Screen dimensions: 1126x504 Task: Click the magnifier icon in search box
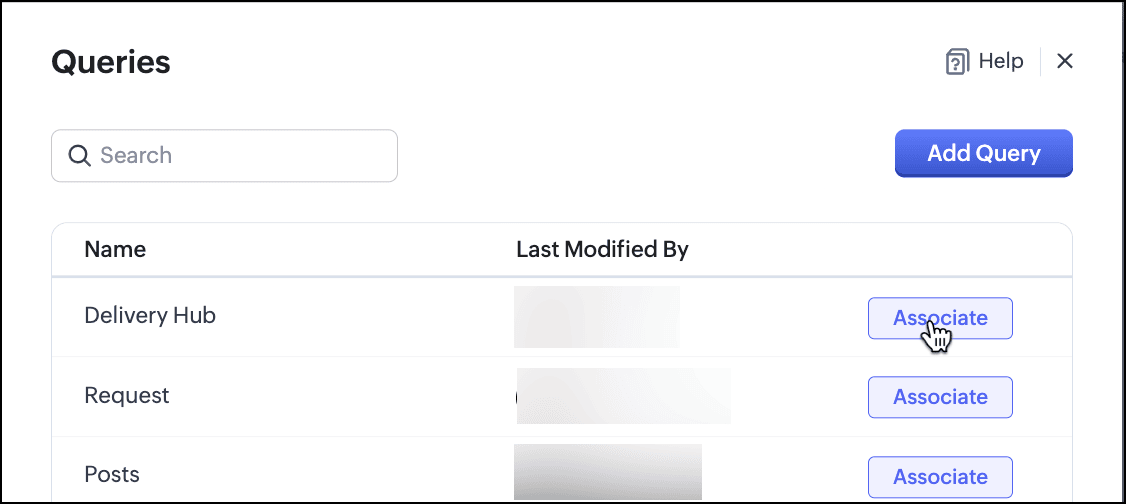79,156
